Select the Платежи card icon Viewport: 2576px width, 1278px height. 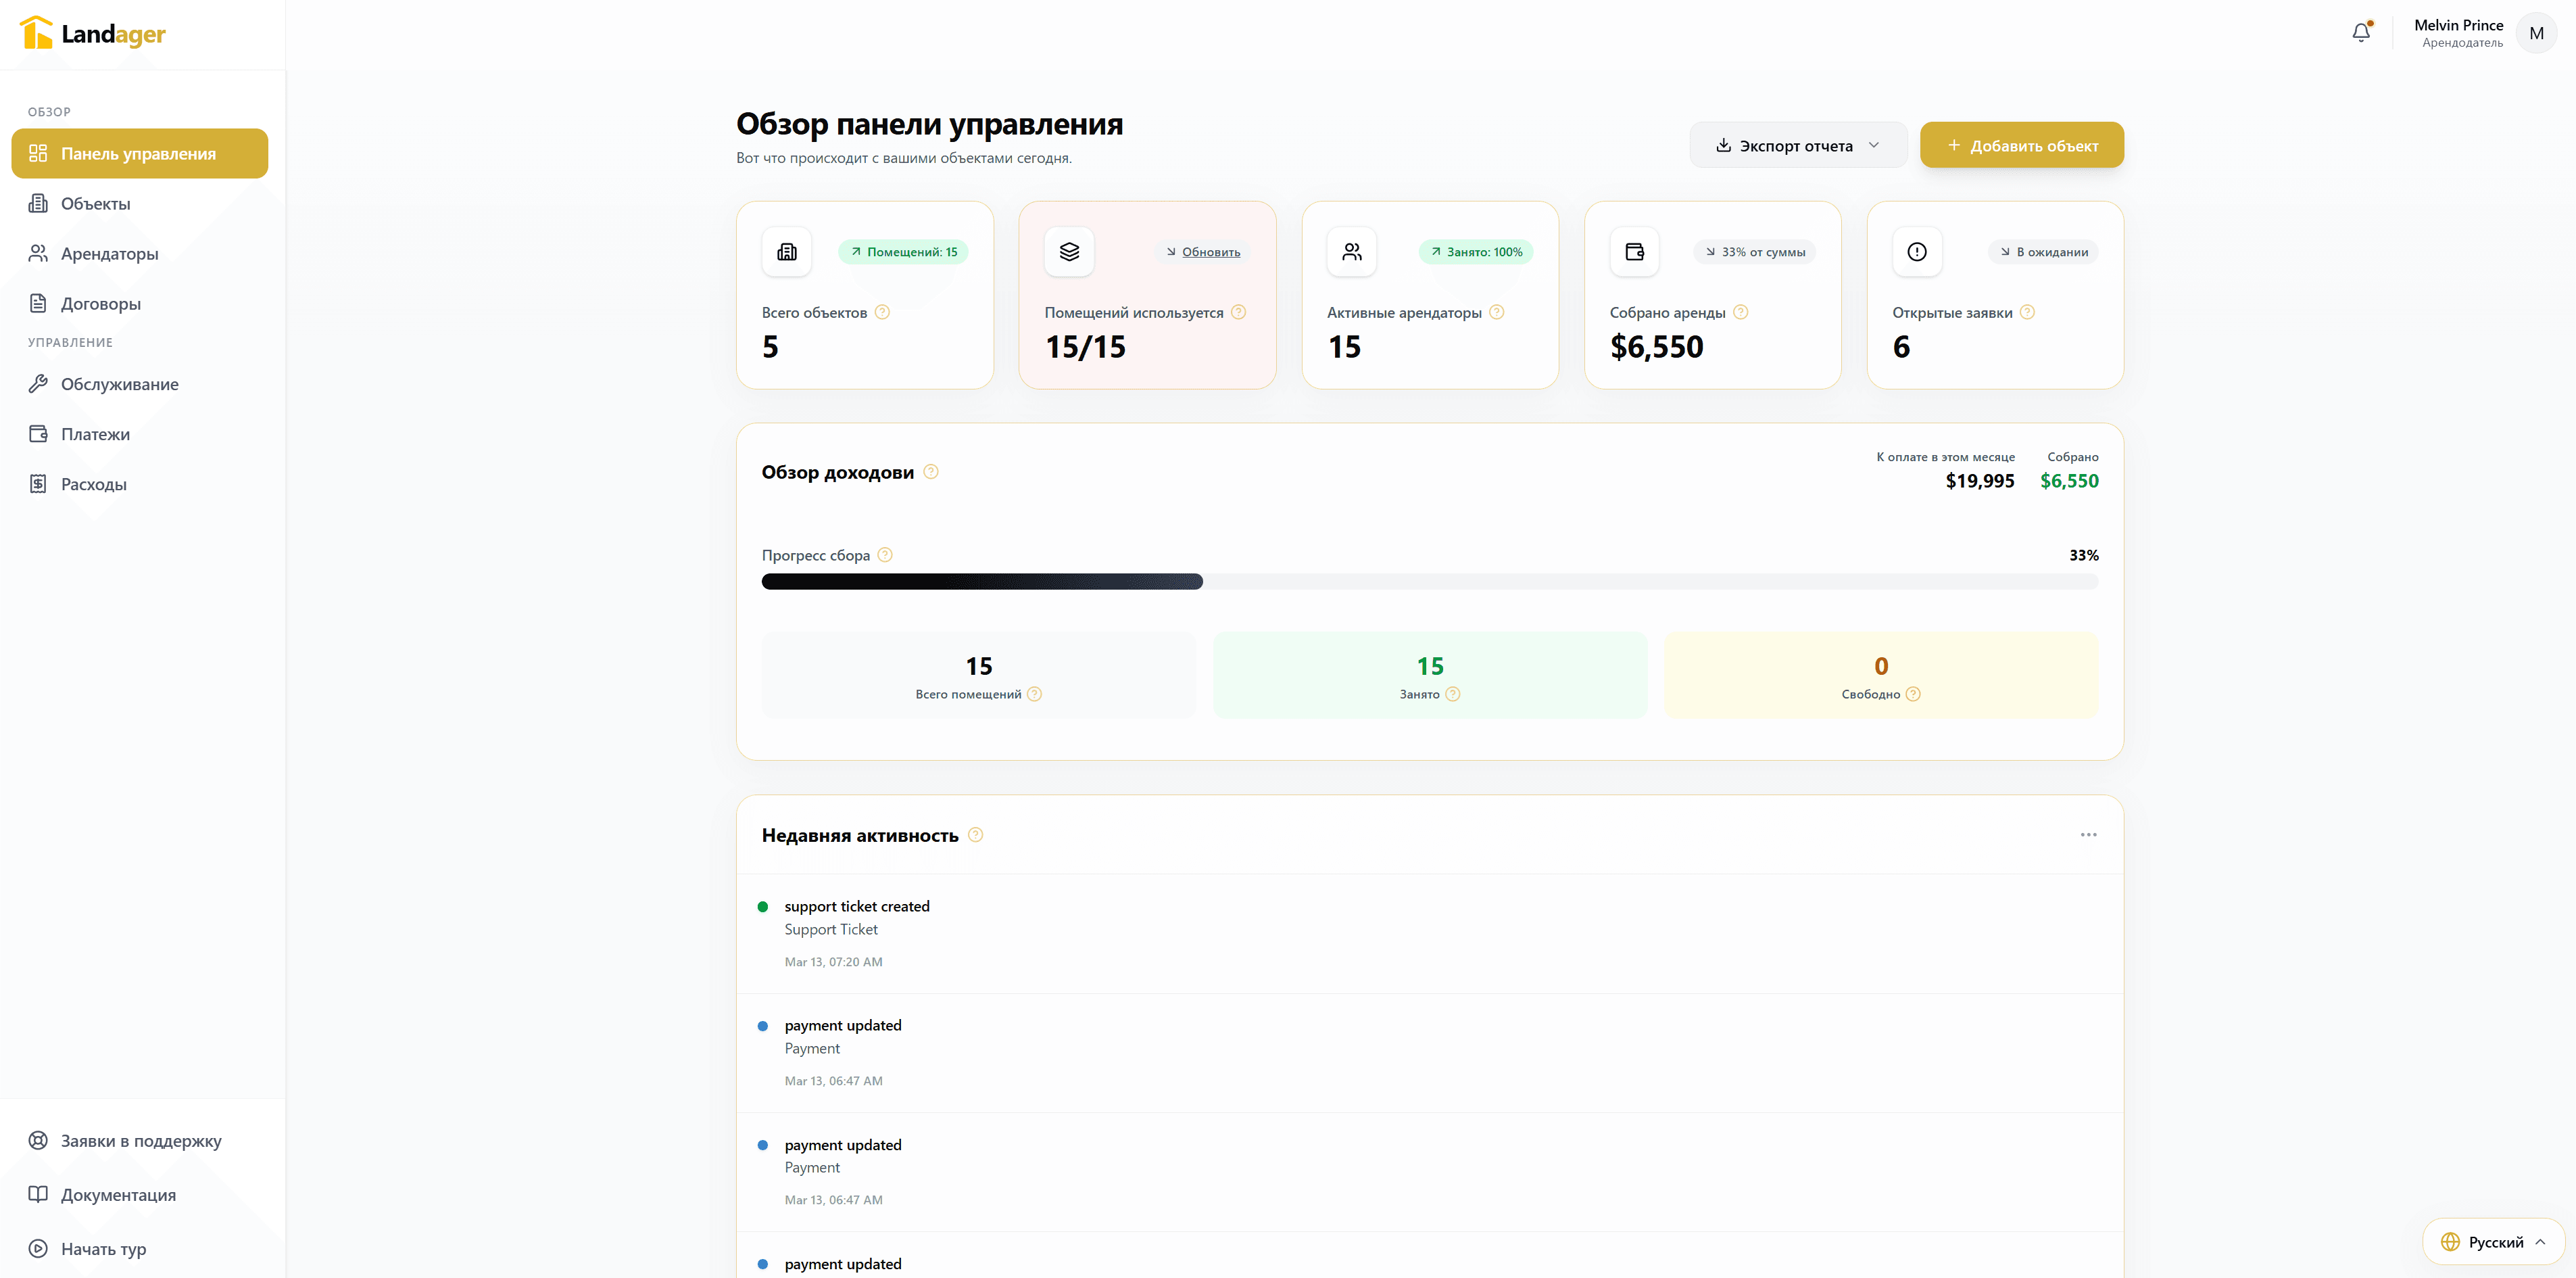point(38,433)
